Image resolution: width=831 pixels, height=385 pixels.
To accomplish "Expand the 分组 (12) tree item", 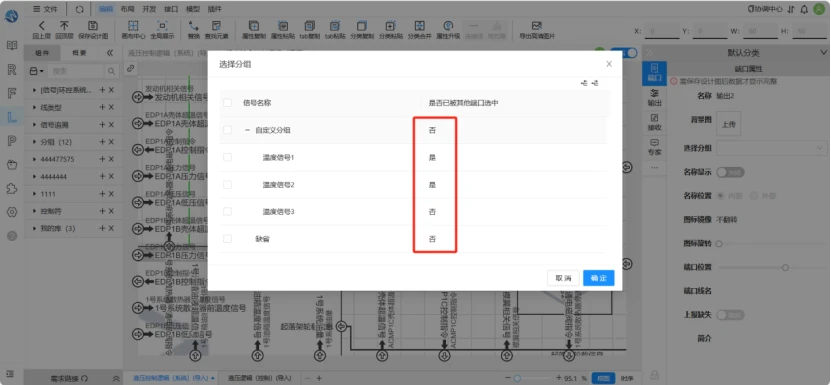I will (34, 142).
